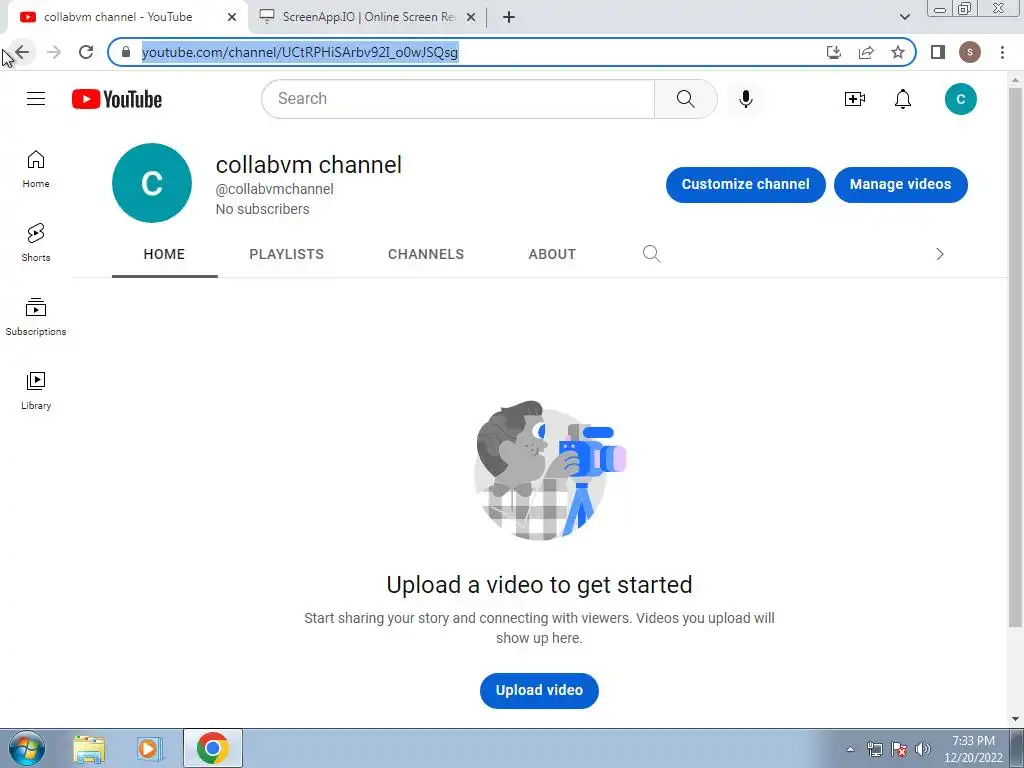Select the HOME channel tab
This screenshot has width=1024, height=768.
(x=165, y=254)
